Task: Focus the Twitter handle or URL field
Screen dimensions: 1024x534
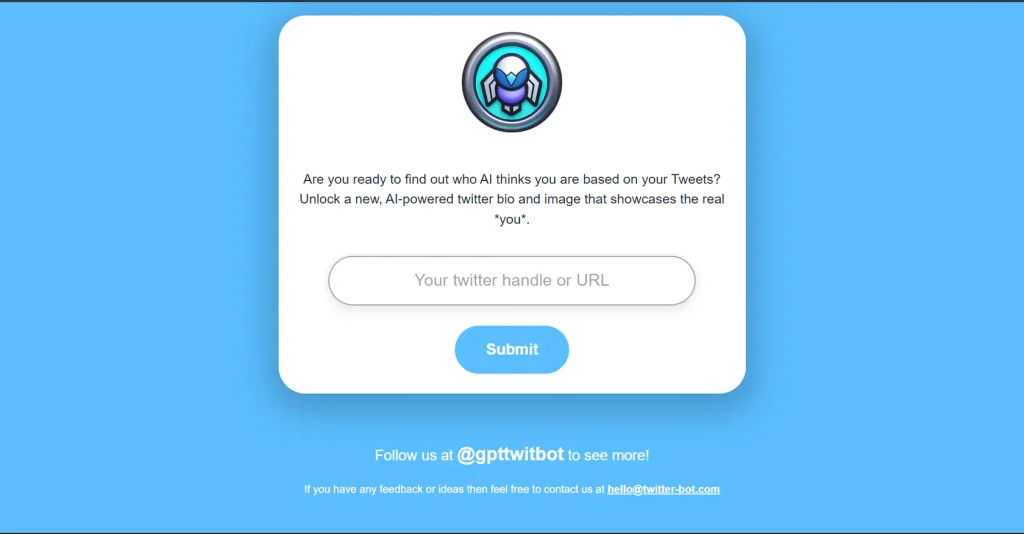Action: 511,280
